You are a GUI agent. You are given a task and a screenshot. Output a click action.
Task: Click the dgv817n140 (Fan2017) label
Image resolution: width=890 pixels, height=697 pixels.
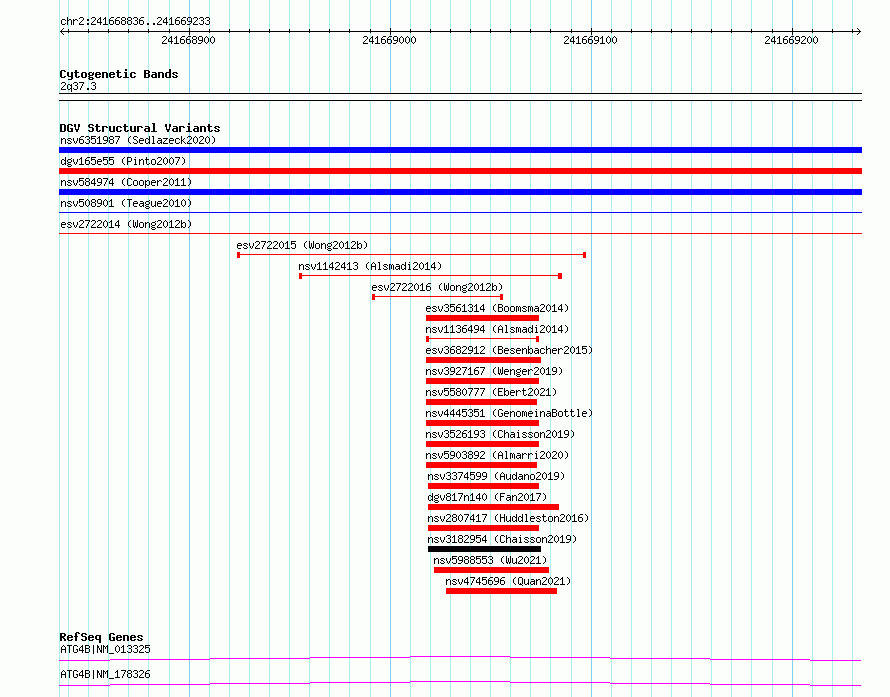click(487, 497)
